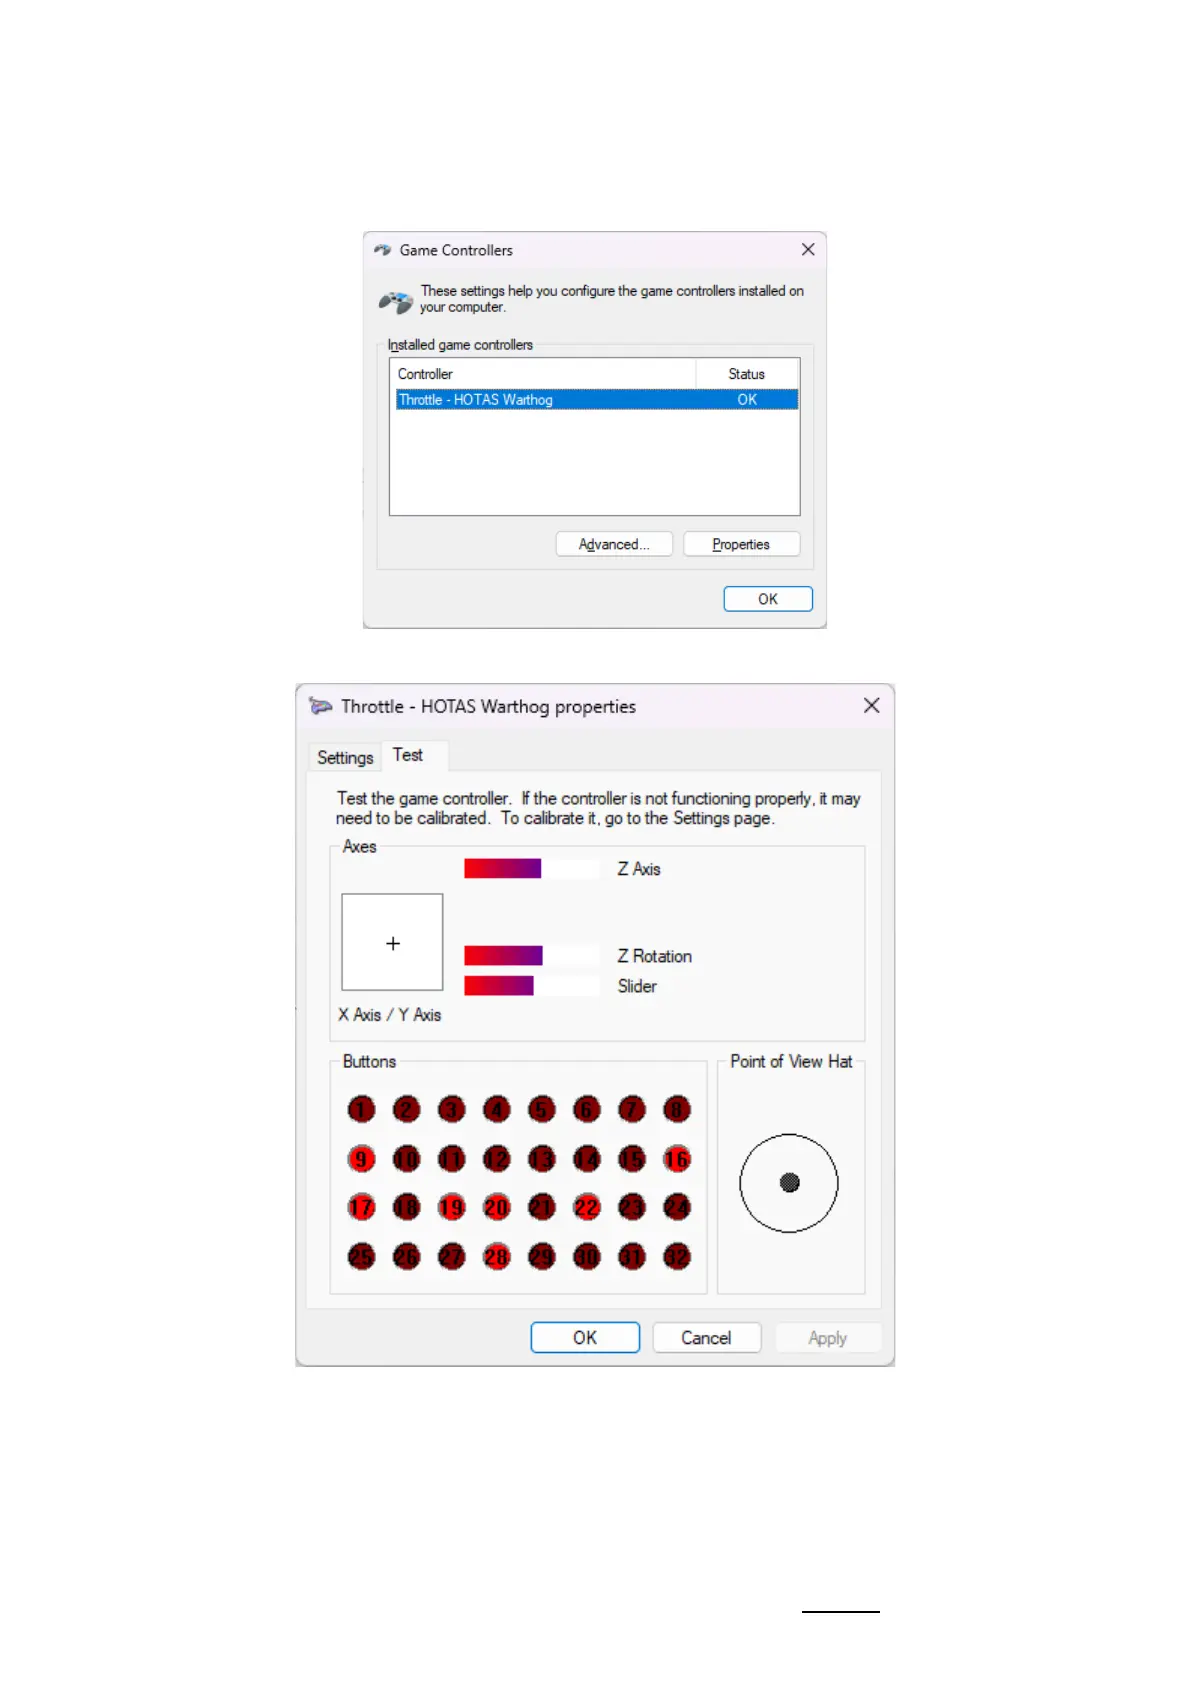Click the lit button indicator 19
Viewport: 1191px width, 1684px height.
point(451,1207)
